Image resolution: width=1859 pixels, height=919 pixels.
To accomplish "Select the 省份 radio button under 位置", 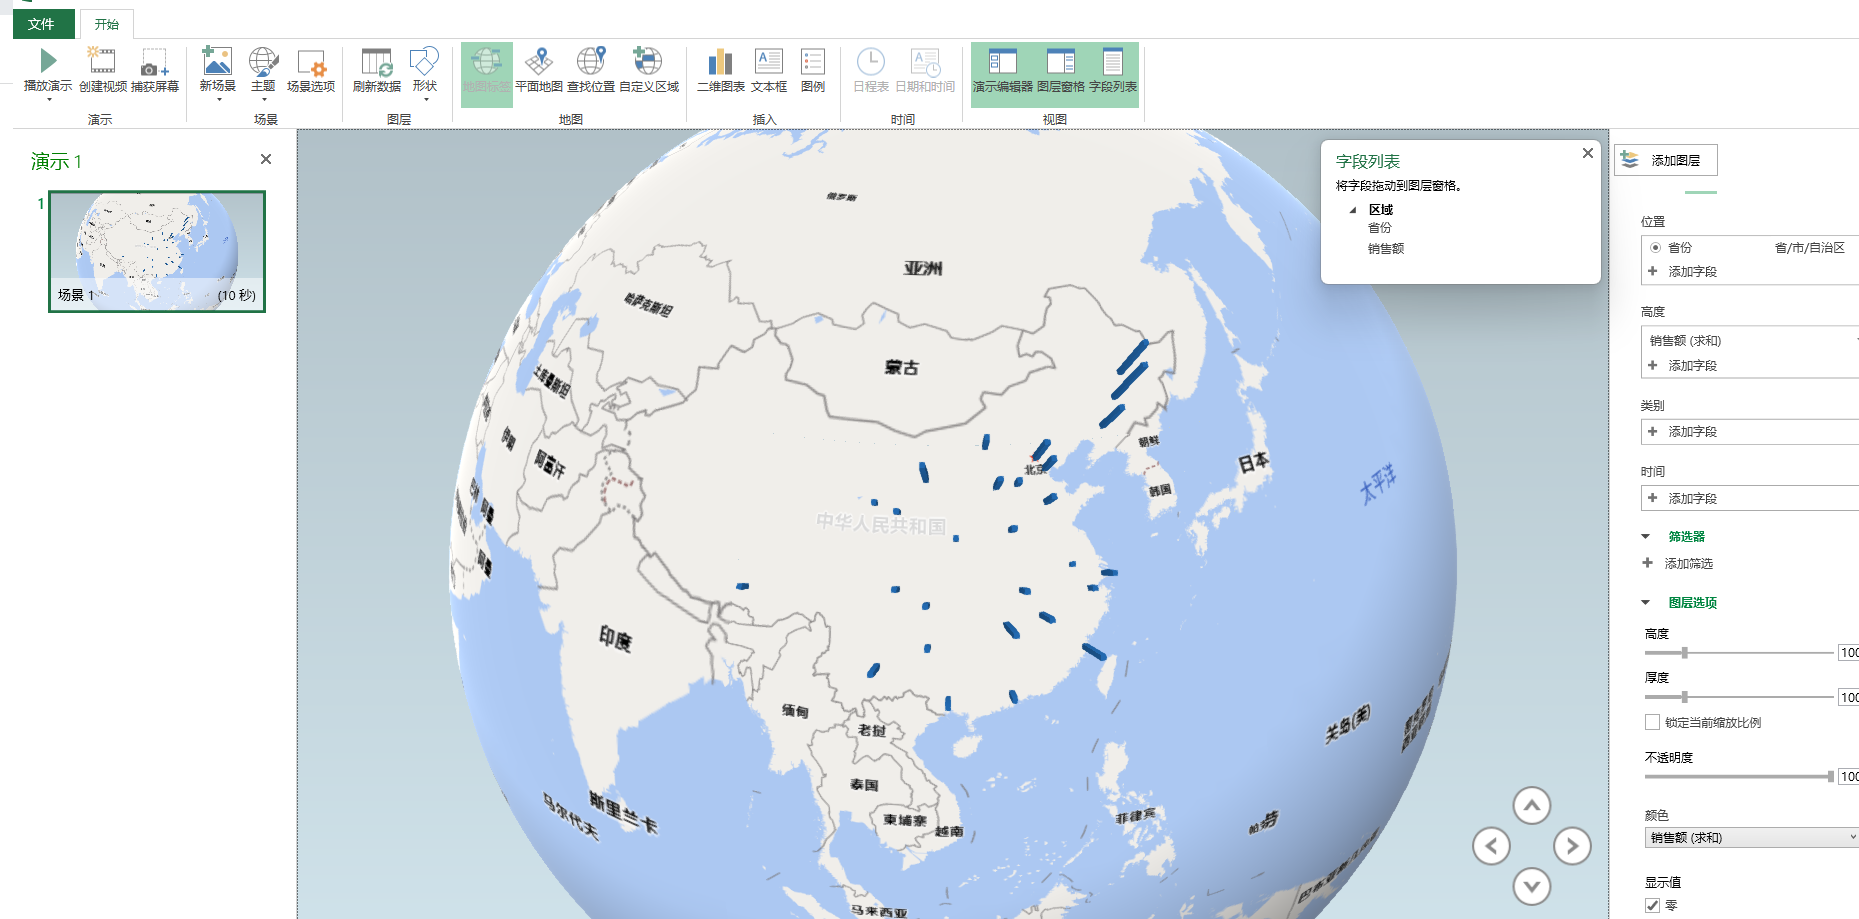I will [x=1655, y=247].
